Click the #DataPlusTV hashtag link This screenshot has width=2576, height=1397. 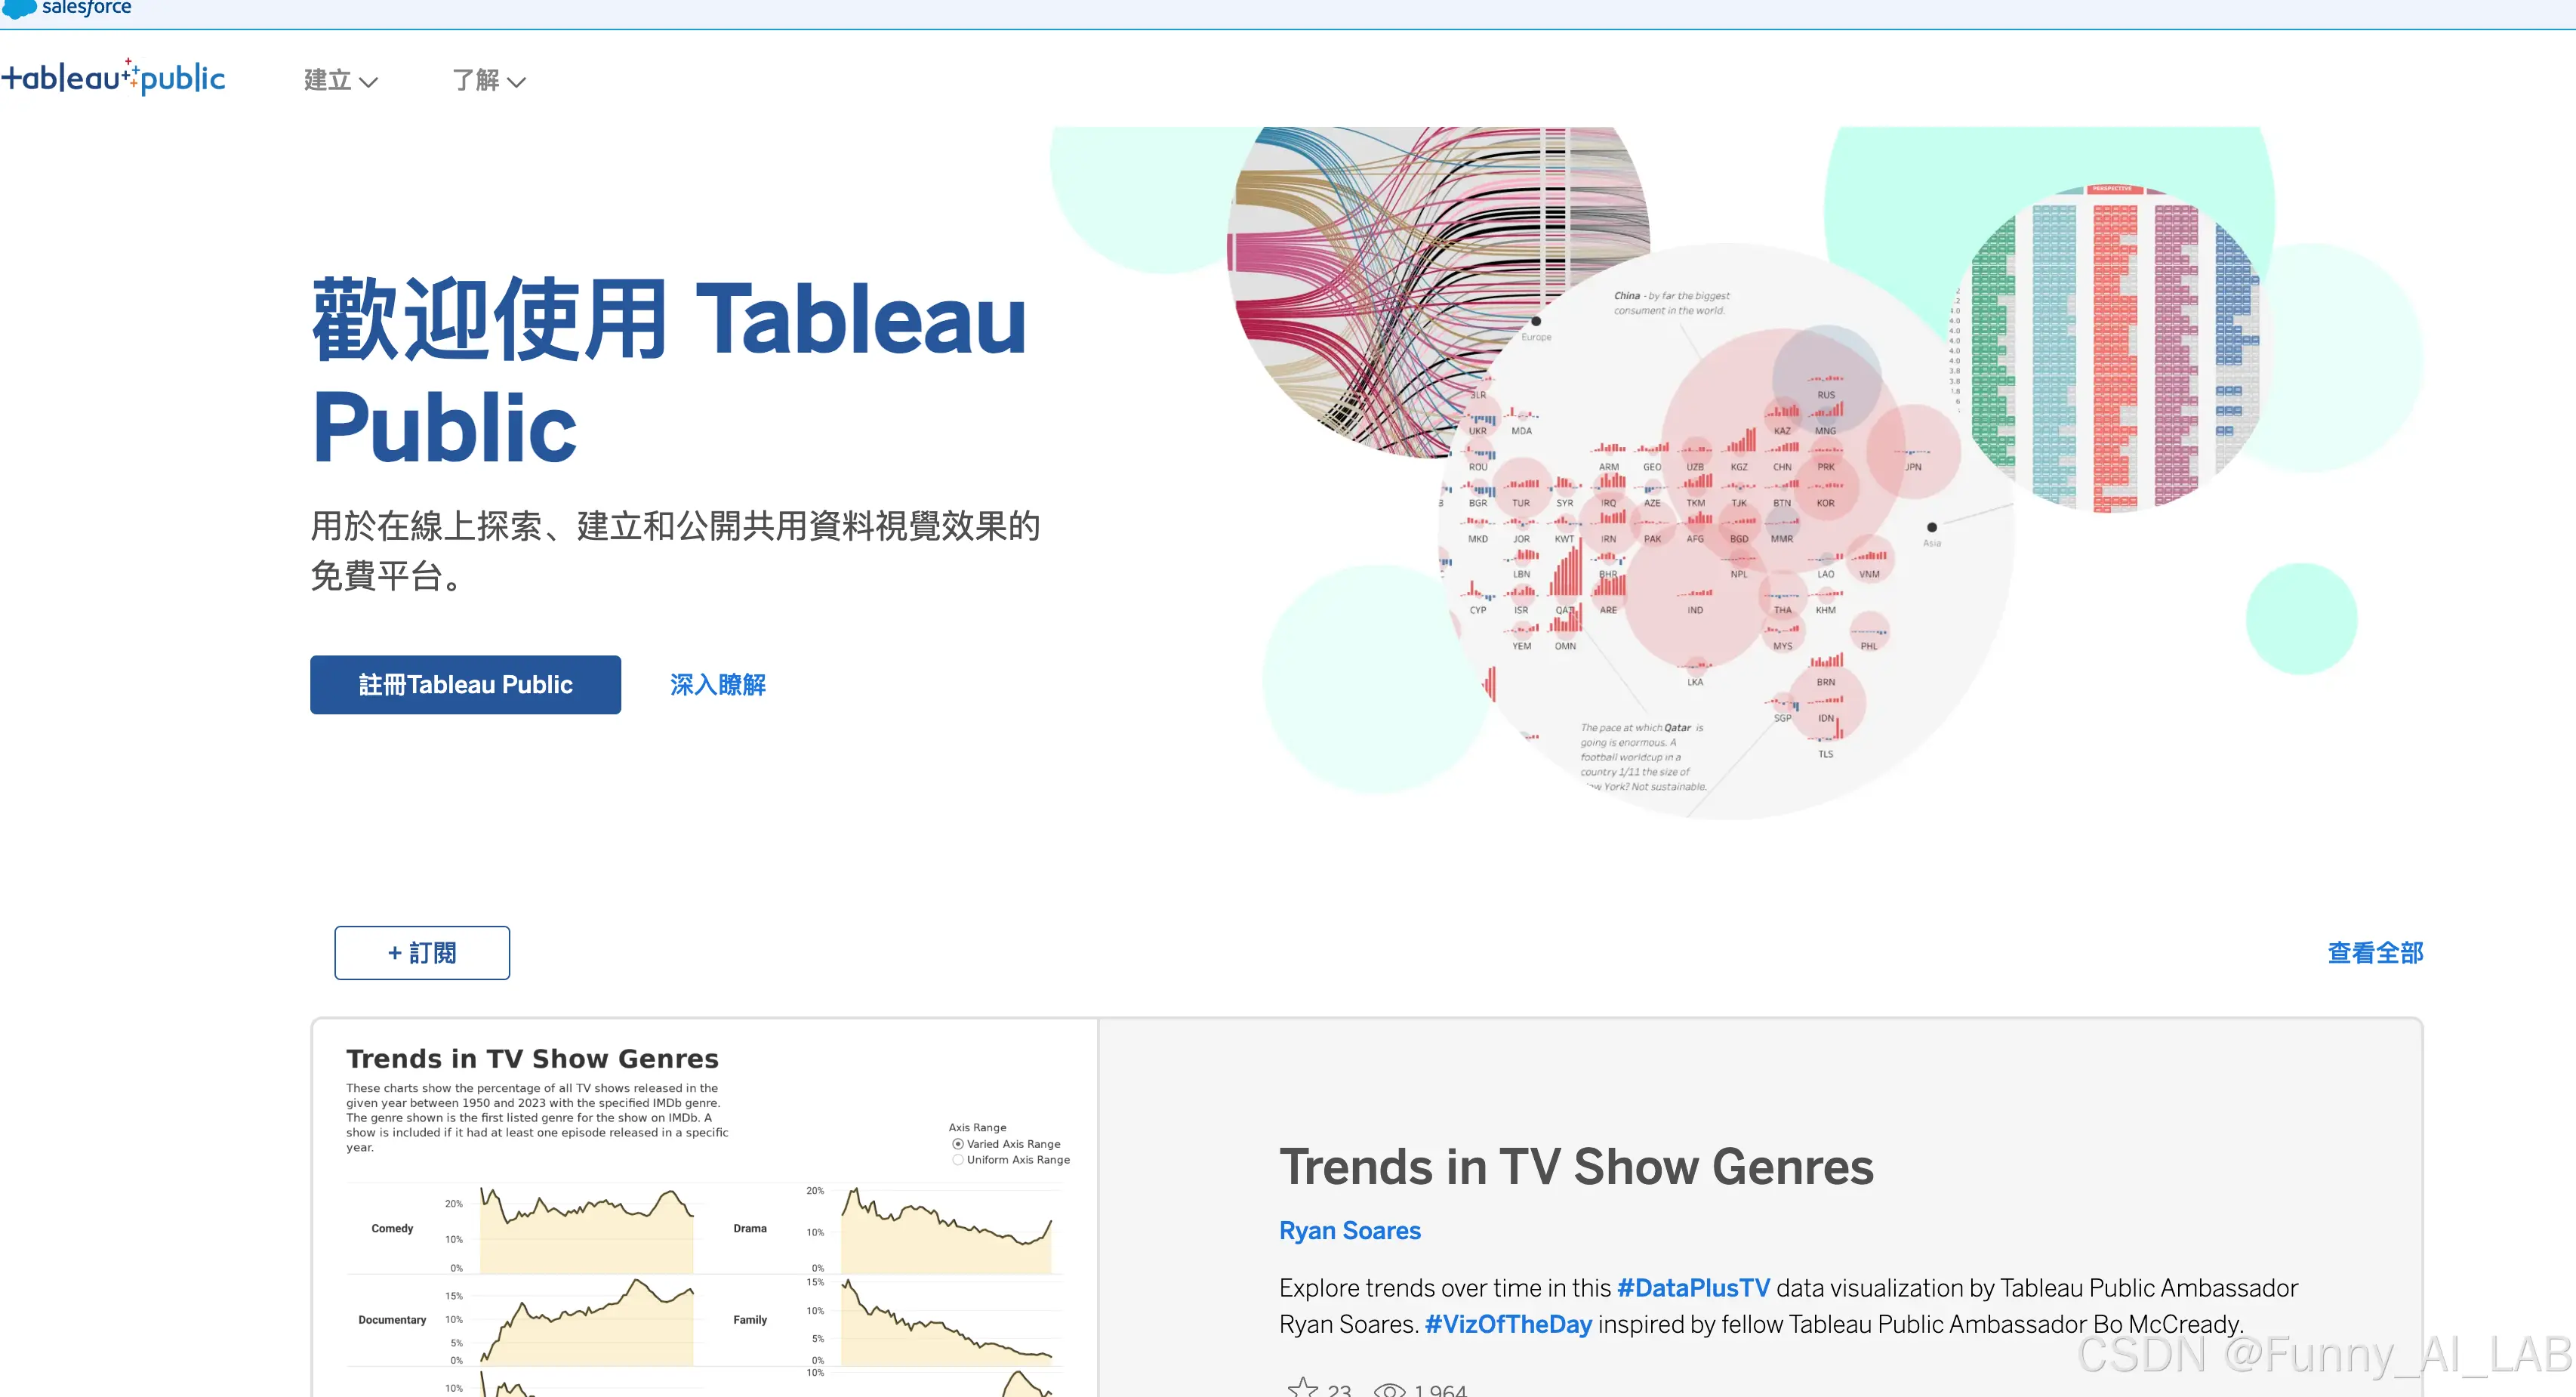tap(1693, 1288)
